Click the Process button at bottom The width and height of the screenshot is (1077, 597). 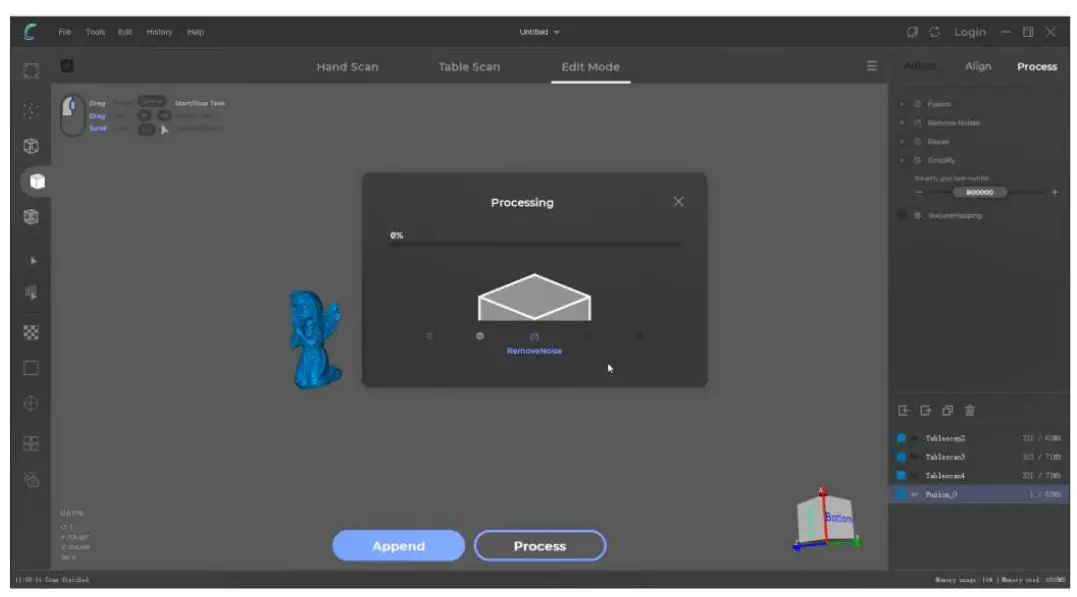[540, 545]
